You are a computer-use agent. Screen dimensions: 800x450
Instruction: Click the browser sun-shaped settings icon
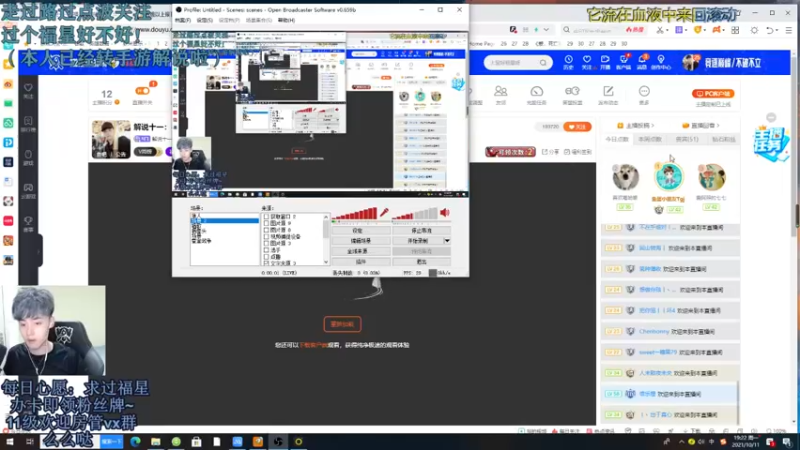tap(754, 30)
